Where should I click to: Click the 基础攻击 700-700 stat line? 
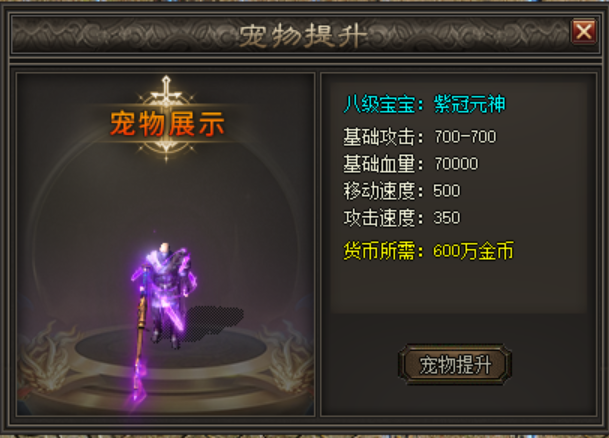coord(419,137)
